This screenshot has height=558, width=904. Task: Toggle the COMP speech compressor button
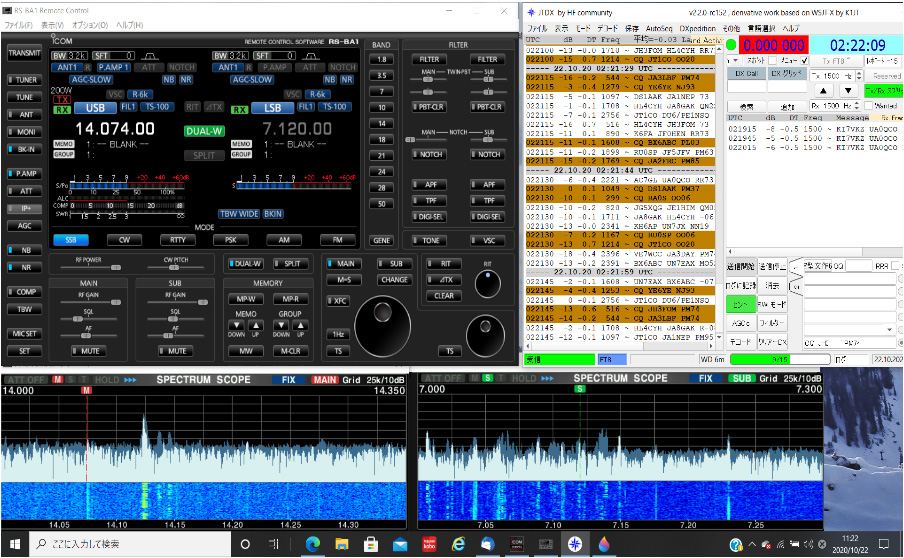[24, 292]
